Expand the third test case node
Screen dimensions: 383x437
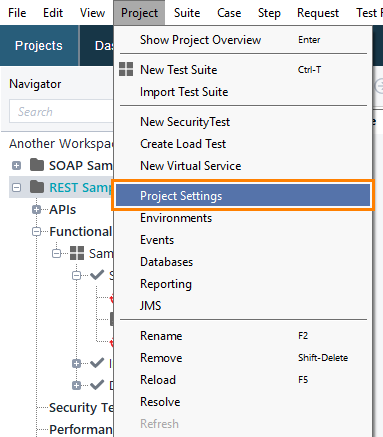click(x=76, y=386)
